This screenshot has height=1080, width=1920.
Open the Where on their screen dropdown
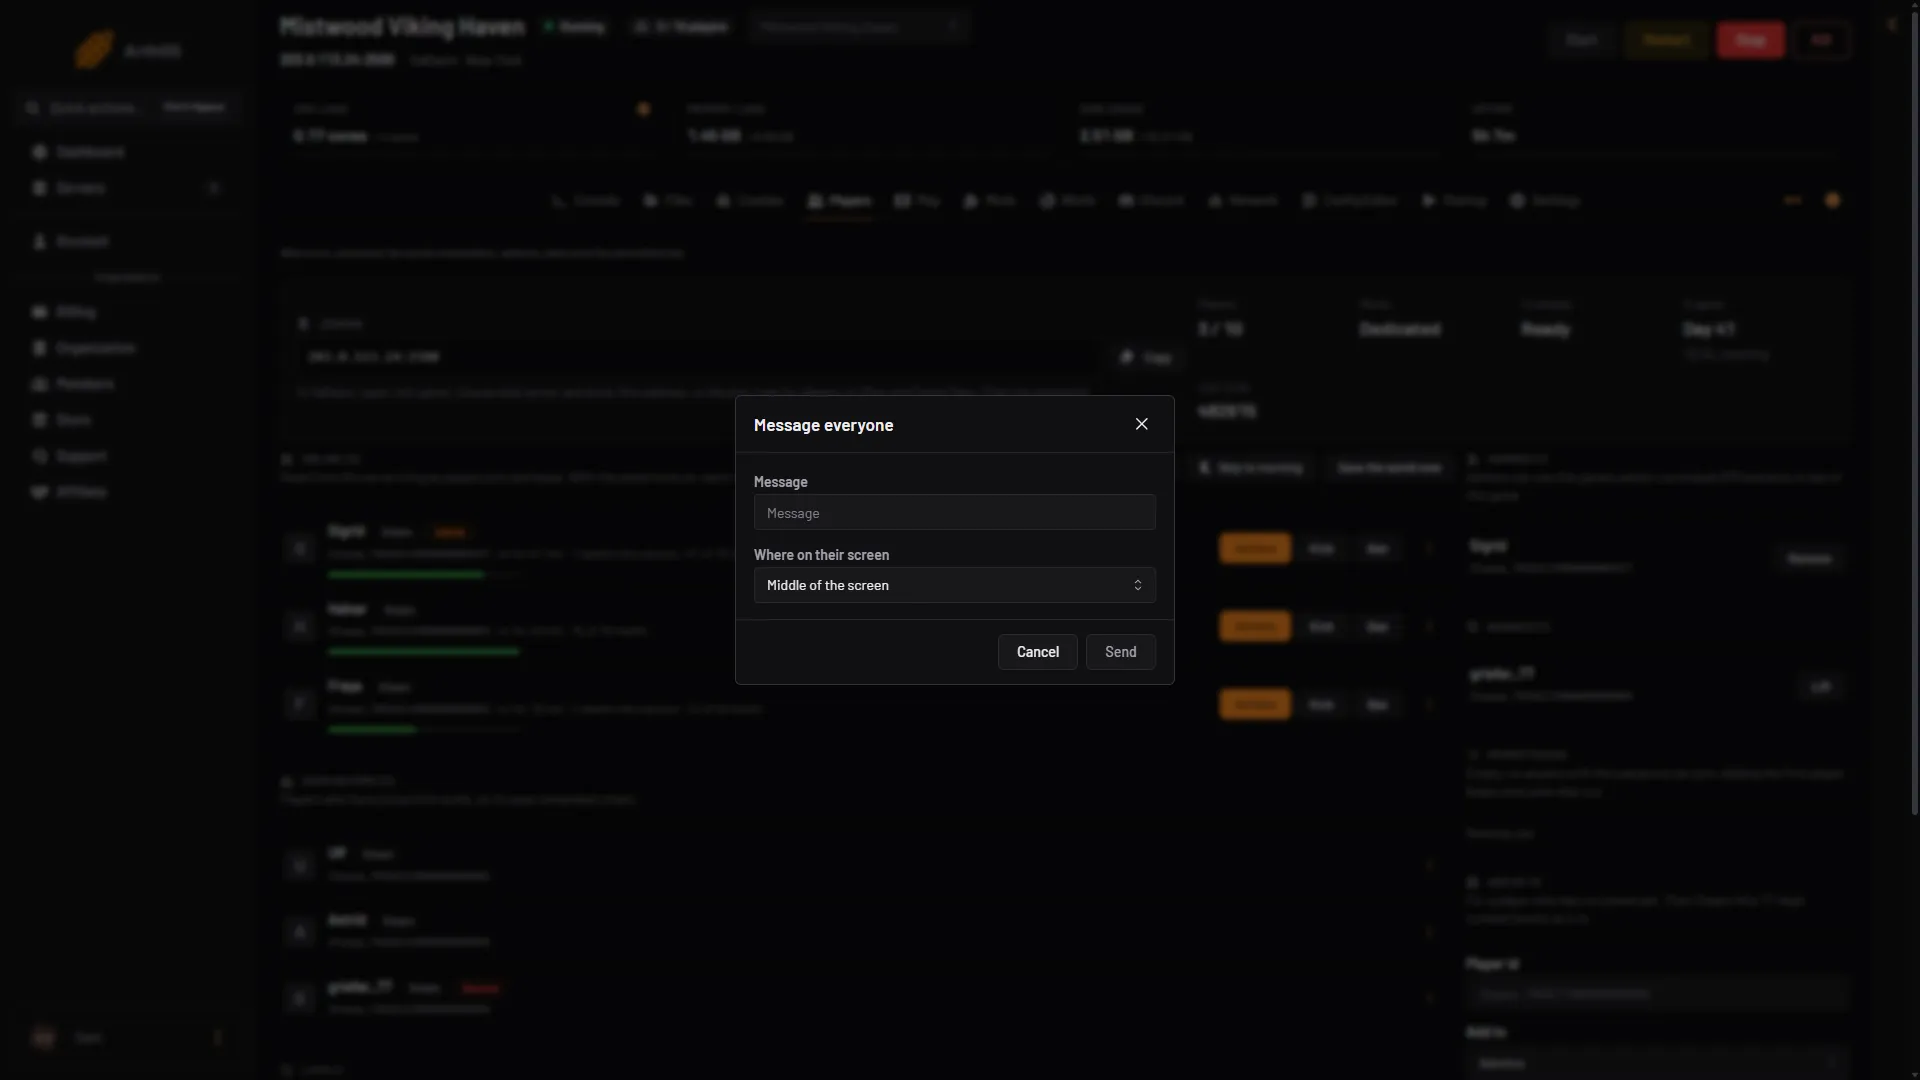(x=954, y=585)
